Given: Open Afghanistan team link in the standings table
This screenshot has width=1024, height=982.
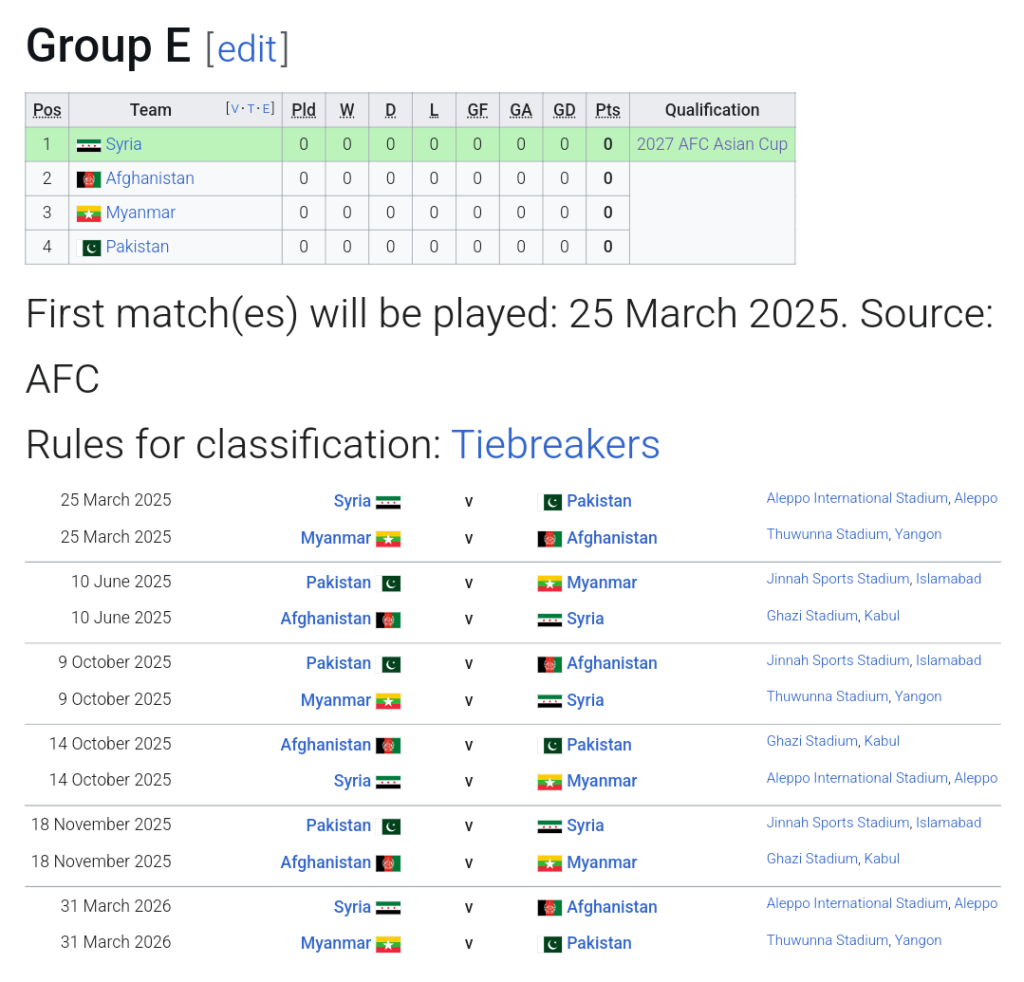Looking at the screenshot, I should tap(150, 178).
